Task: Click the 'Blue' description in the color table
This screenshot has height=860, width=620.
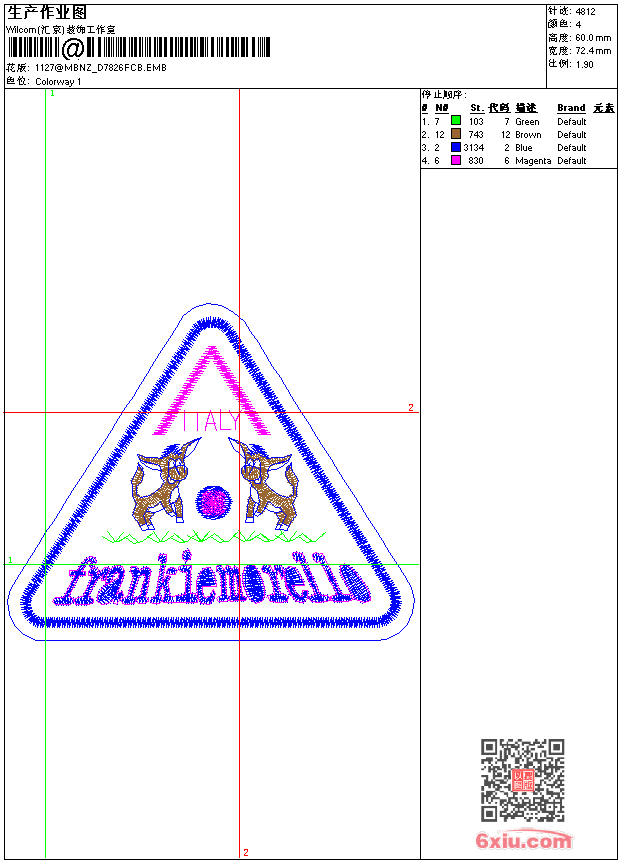Action: (x=523, y=148)
